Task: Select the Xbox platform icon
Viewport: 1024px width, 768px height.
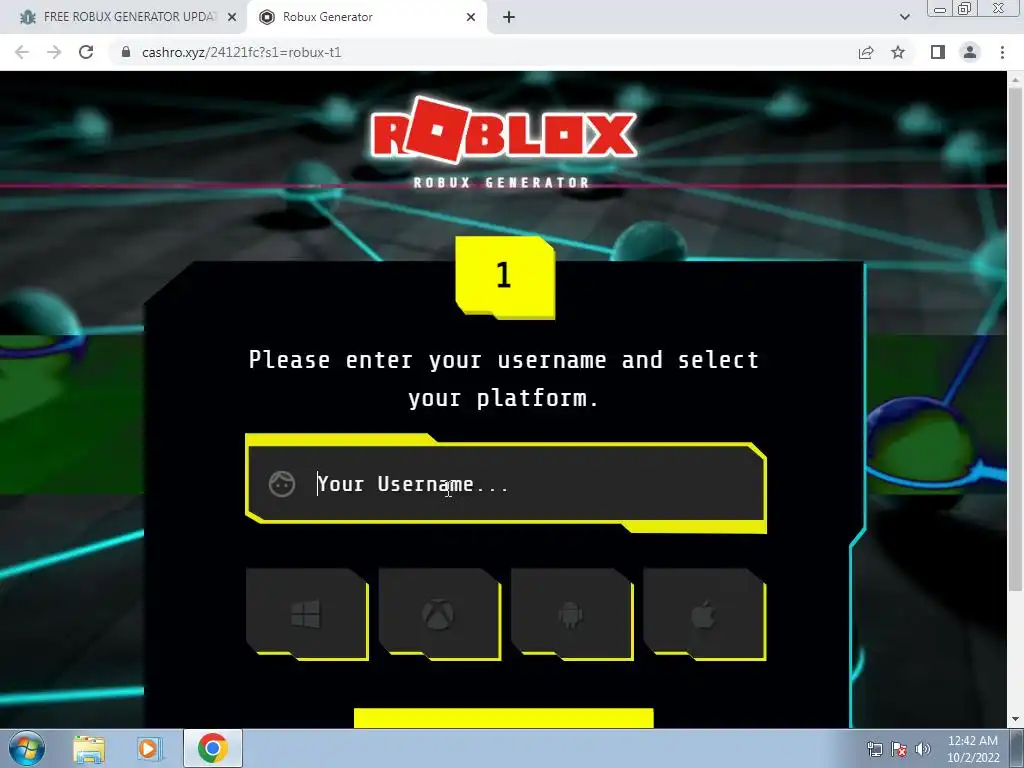Action: [440, 614]
